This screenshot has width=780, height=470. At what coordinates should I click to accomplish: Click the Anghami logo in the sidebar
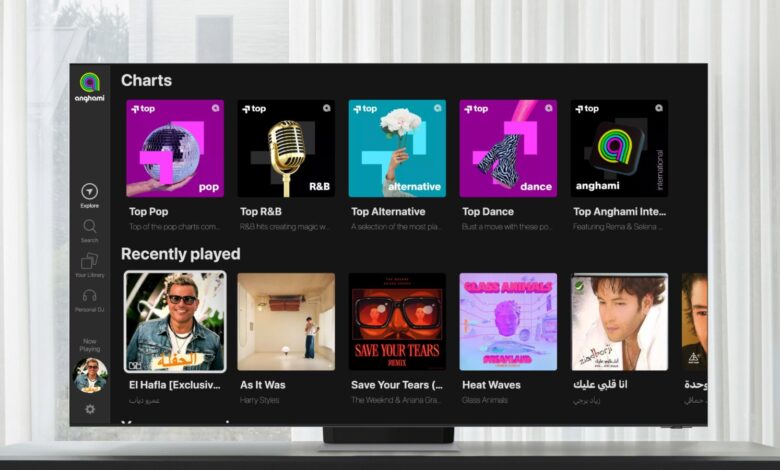tap(90, 87)
